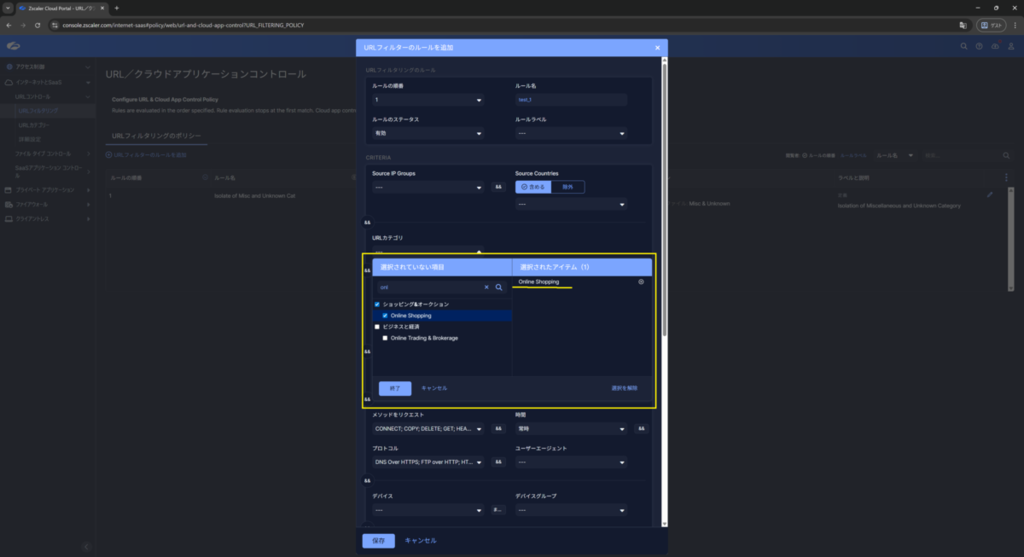This screenshot has width=1024, height=557.
Task: Open the ルールラベル dropdown
Action: pos(571,133)
